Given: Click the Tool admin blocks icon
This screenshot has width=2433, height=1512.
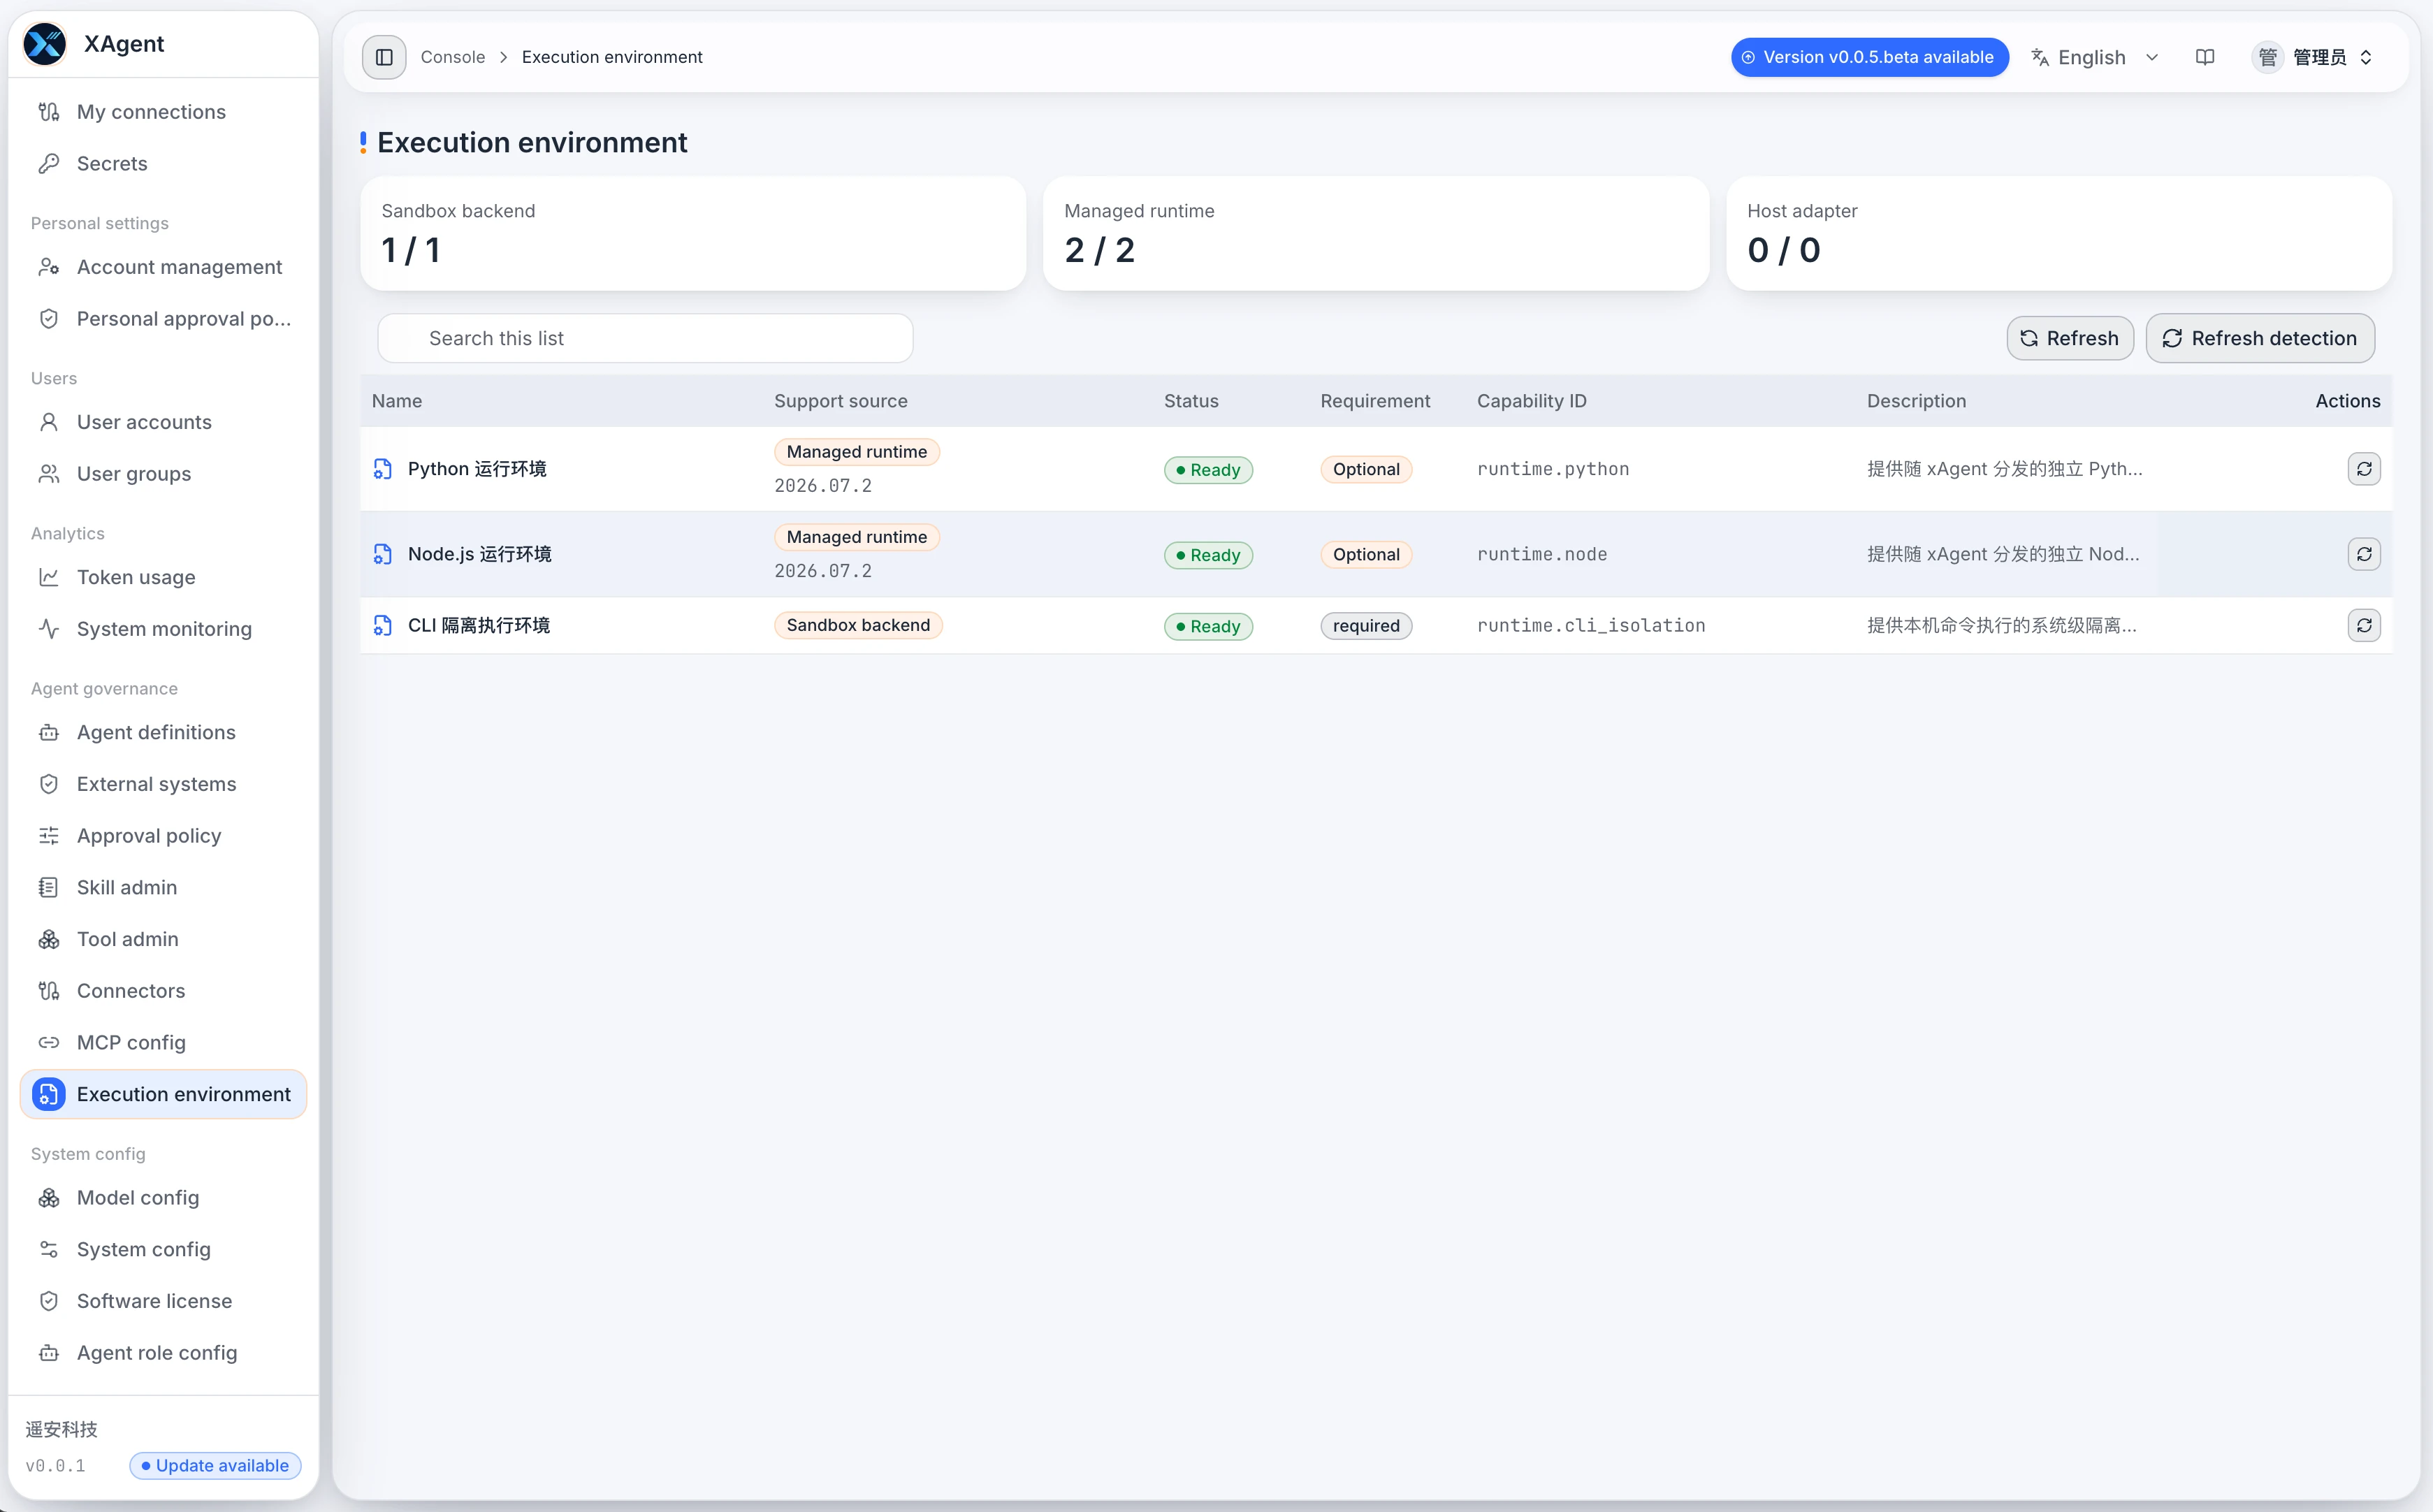Looking at the screenshot, I should [x=49, y=939].
